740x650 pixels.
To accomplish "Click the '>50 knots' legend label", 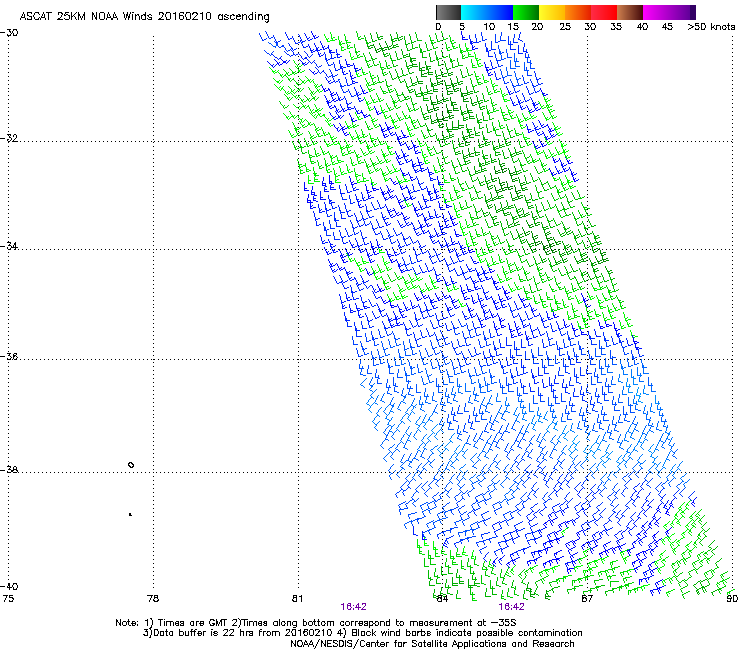I will (x=711, y=27).
